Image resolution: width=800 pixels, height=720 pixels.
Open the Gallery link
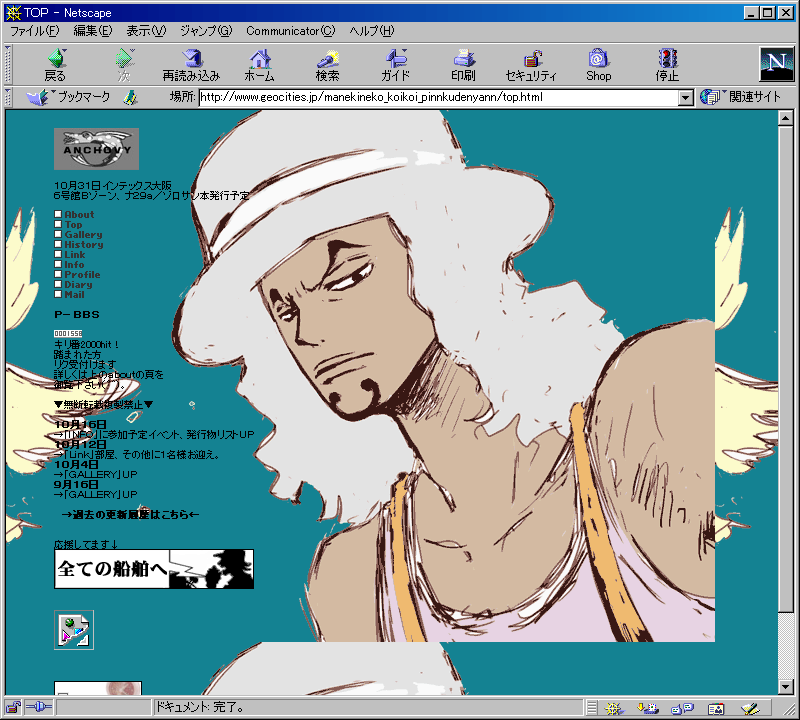84,235
